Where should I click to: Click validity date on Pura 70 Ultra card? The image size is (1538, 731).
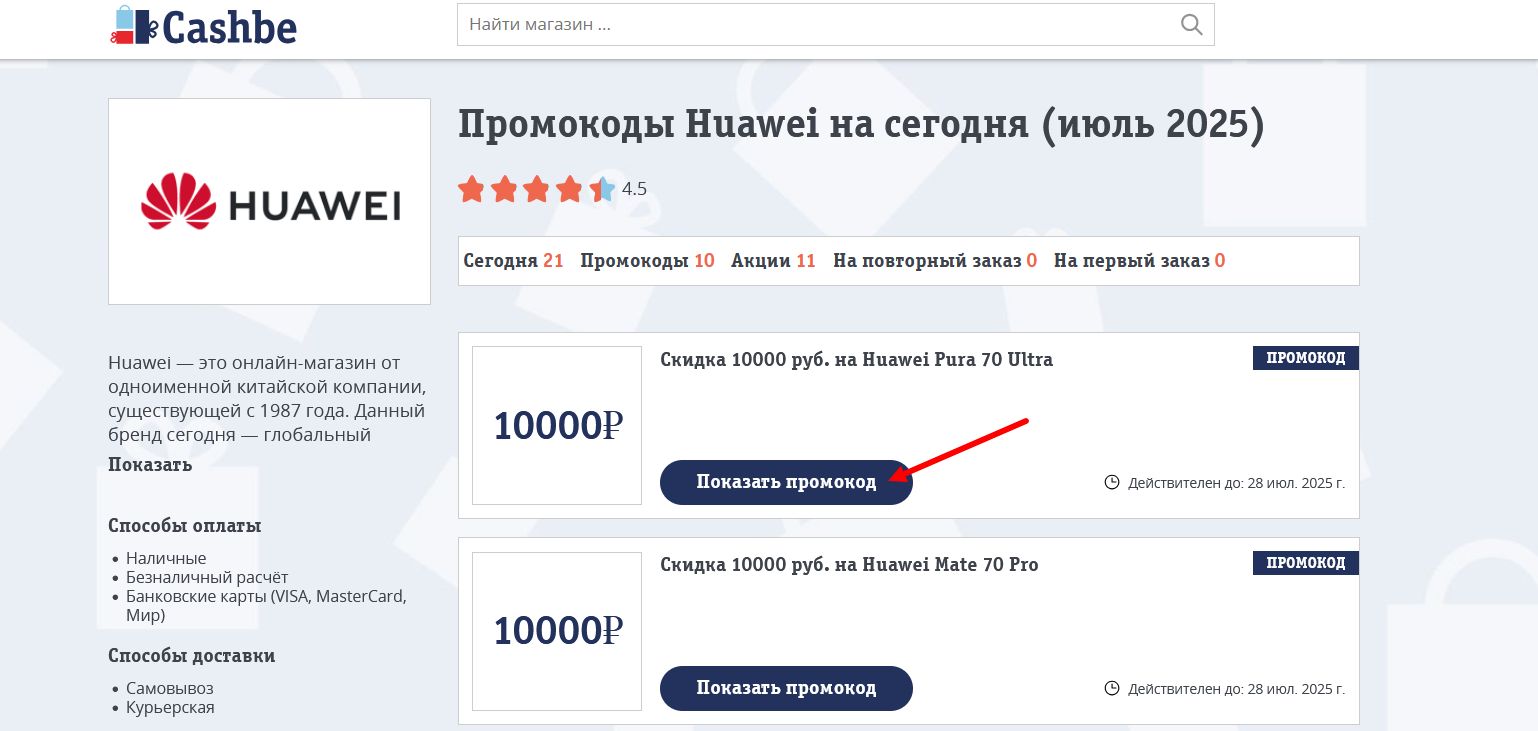(1237, 483)
